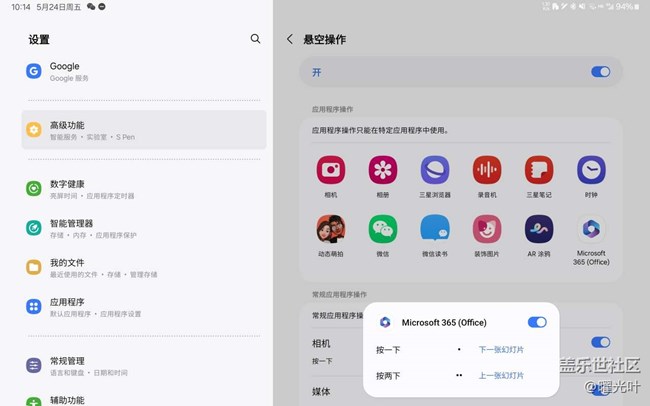Image resolution: width=650 pixels, height=406 pixels.
Task: Open 高级功能 settings category
Action: click(x=144, y=130)
